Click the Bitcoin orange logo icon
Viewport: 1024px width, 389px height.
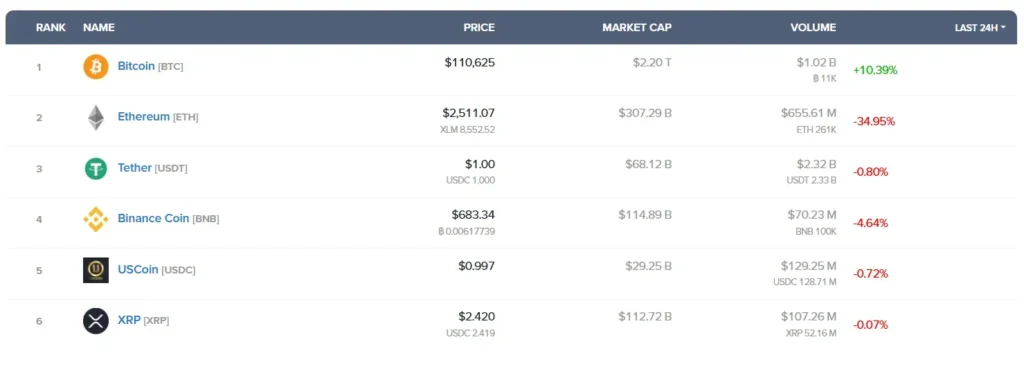pyautogui.click(x=96, y=67)
